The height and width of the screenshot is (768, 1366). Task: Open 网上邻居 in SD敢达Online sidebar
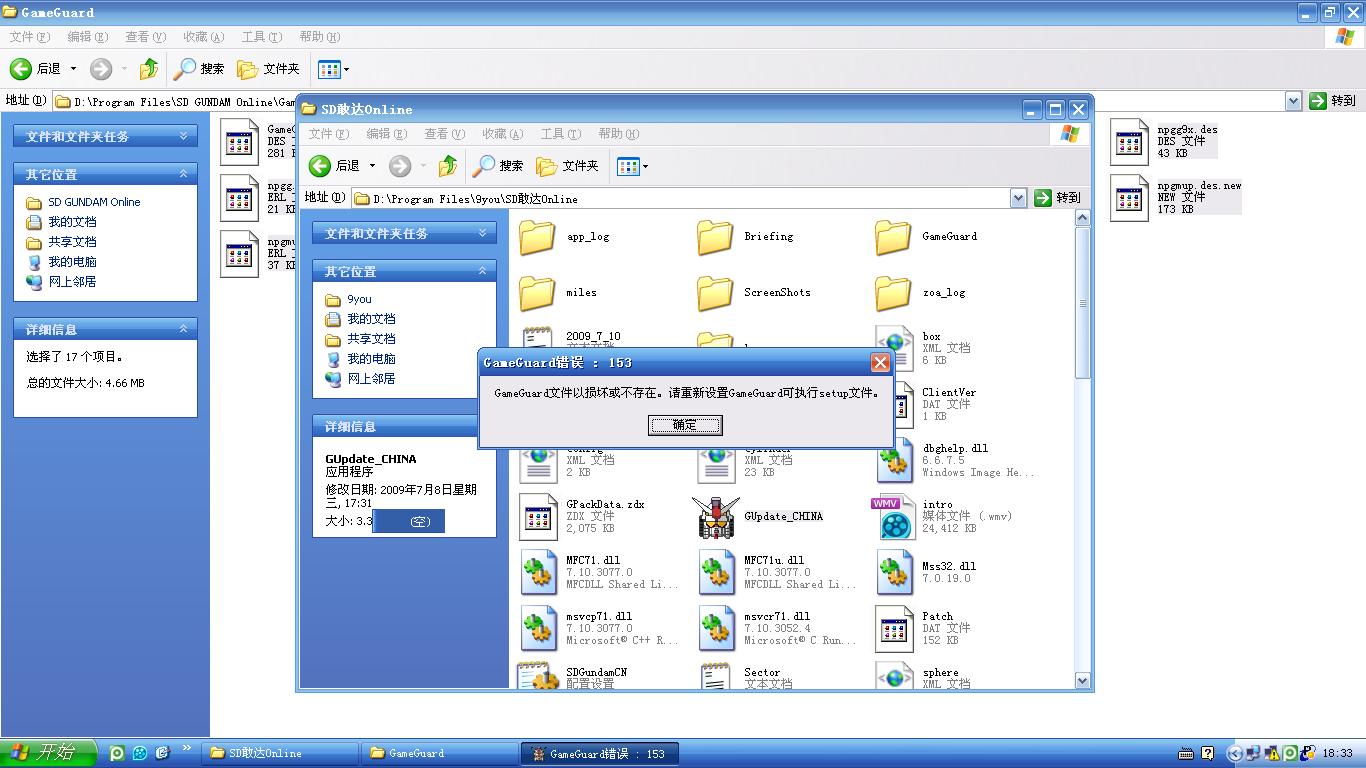coord(371,379)
